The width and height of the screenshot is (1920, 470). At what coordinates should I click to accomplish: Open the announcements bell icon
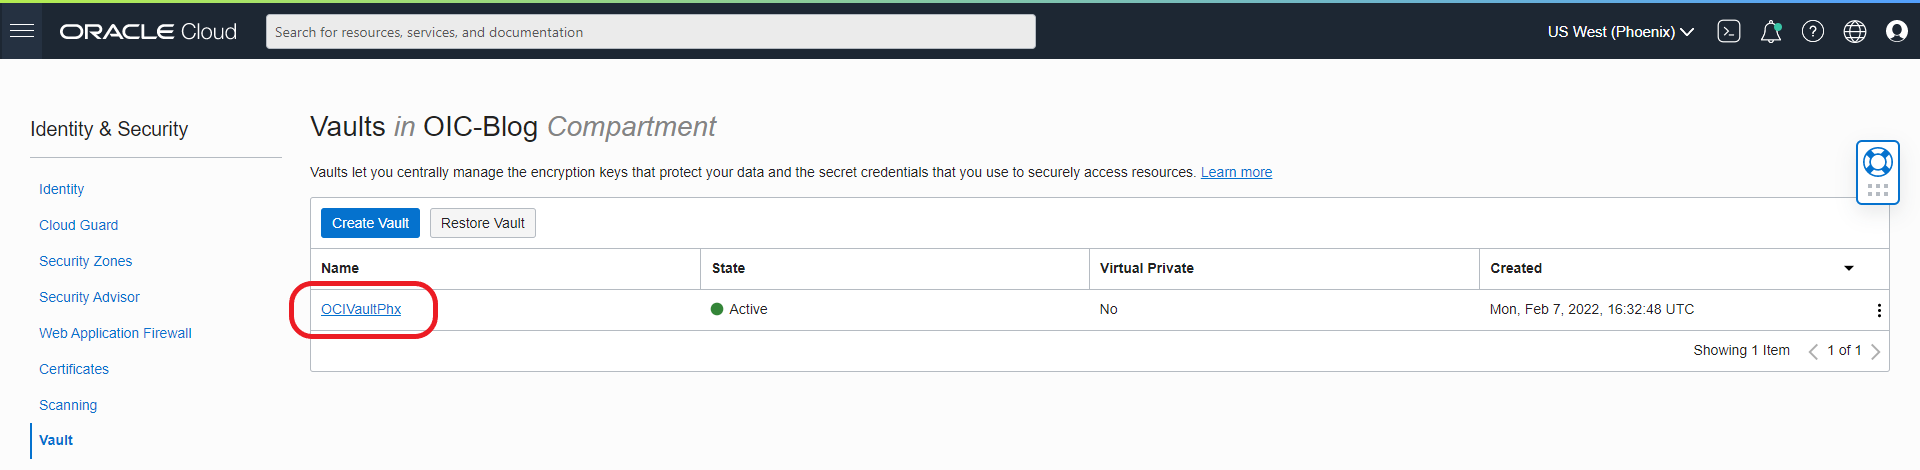point(1771,32)
